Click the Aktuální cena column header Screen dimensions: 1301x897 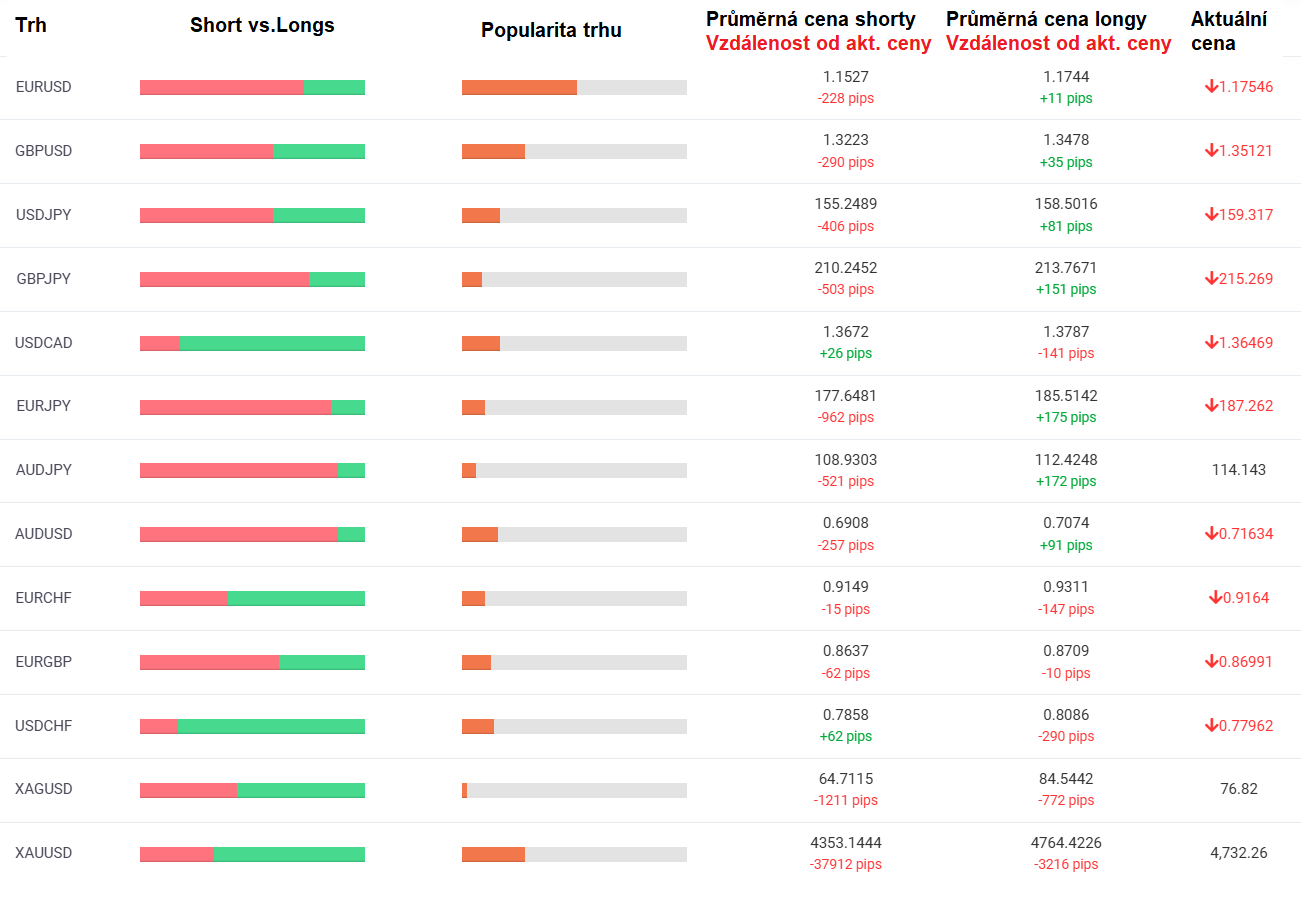click(1229, 32)
